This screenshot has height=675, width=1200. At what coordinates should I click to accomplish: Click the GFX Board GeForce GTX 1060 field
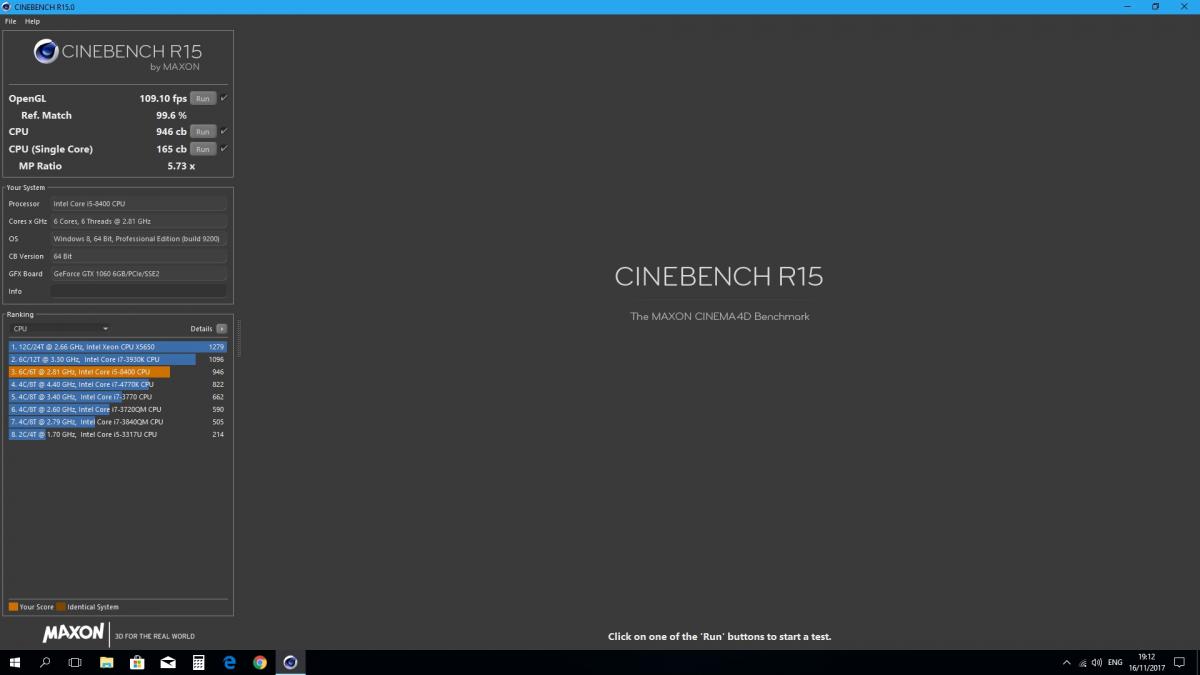click(x=138, y=274)
